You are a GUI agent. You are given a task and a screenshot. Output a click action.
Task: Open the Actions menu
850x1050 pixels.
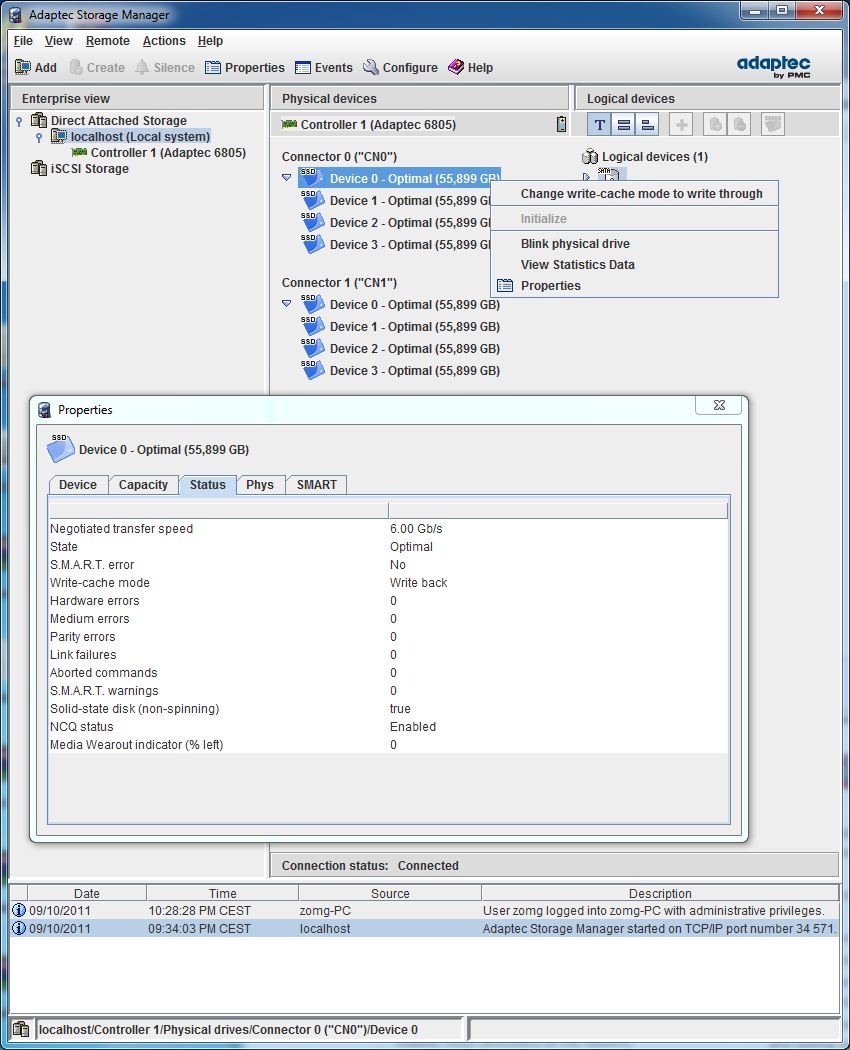(164, 41)
